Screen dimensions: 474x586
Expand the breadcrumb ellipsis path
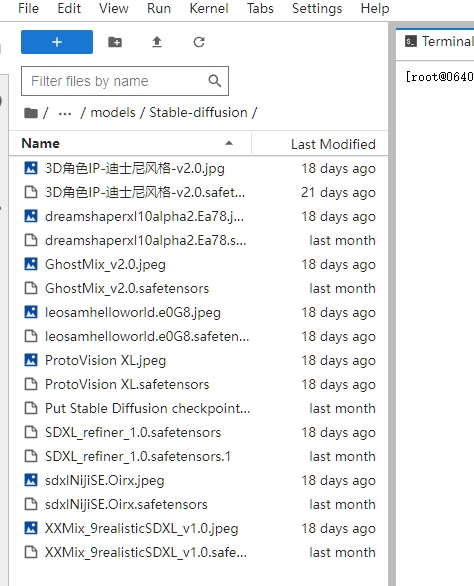(65, 113)
